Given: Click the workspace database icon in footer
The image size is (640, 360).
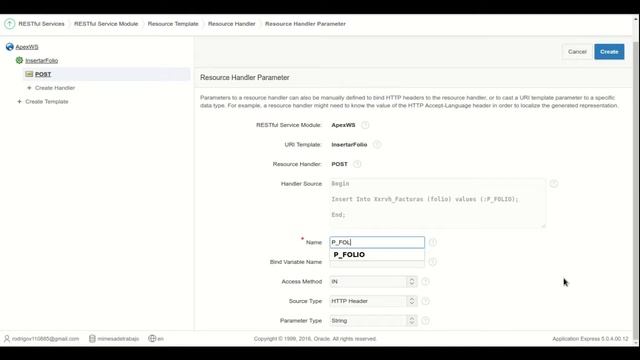Looking at the screenshot, I should click(92, 339).
